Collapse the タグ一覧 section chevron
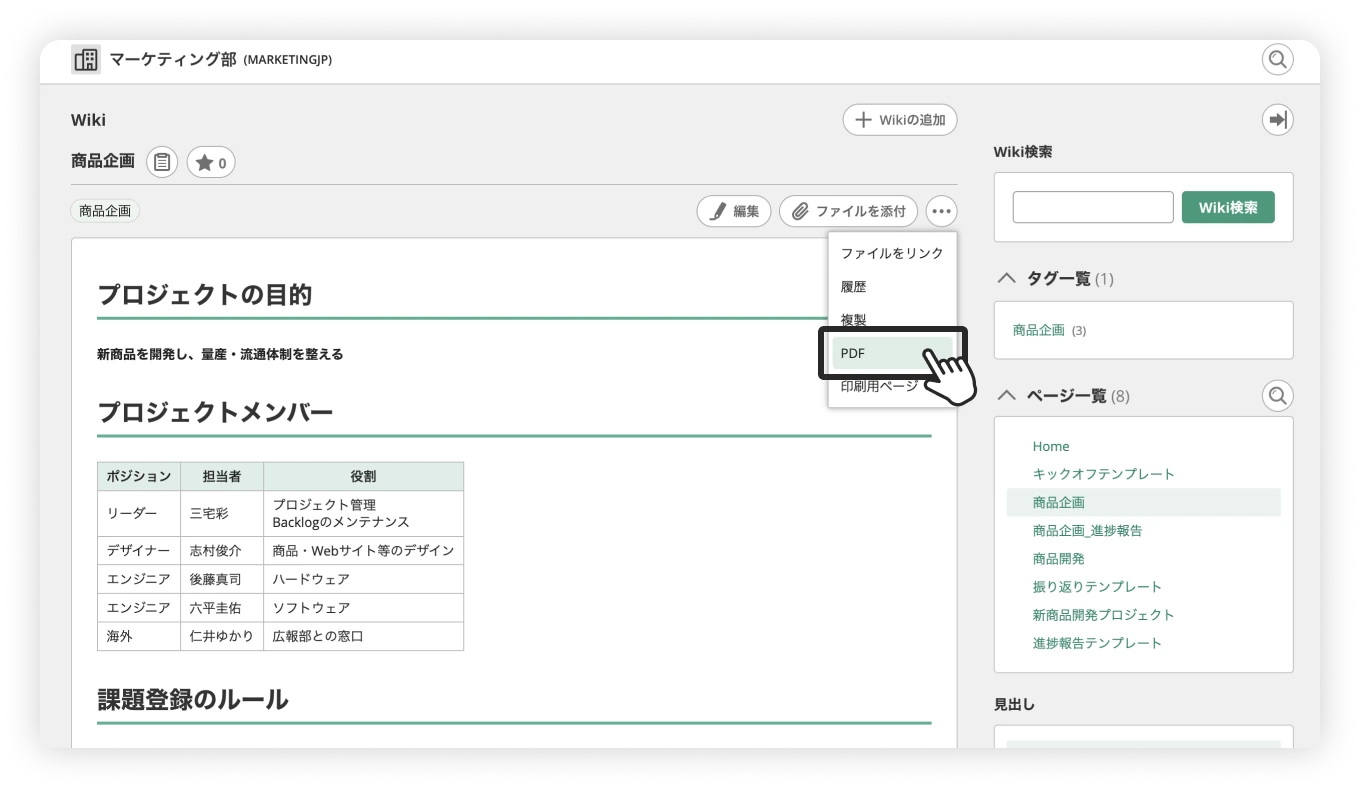This screenshot has height=788, width=1360. coord(1007,278)
